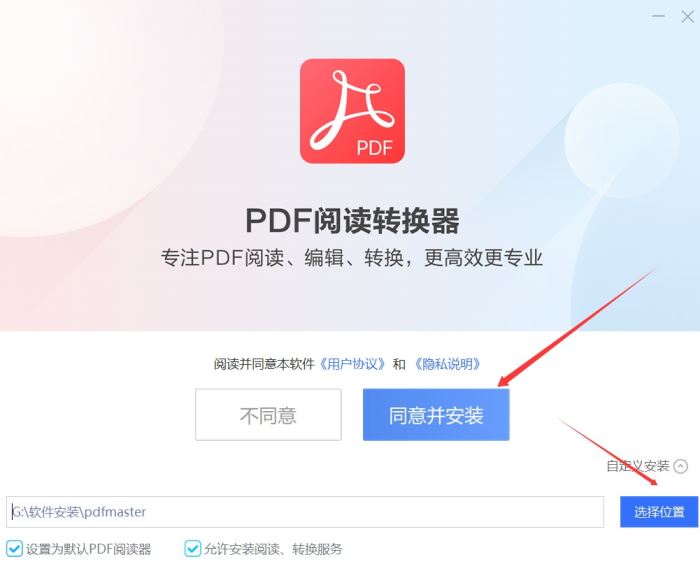Toggle the 自定义安装 text label
The image size is (700, 564).
click(638, 466)
